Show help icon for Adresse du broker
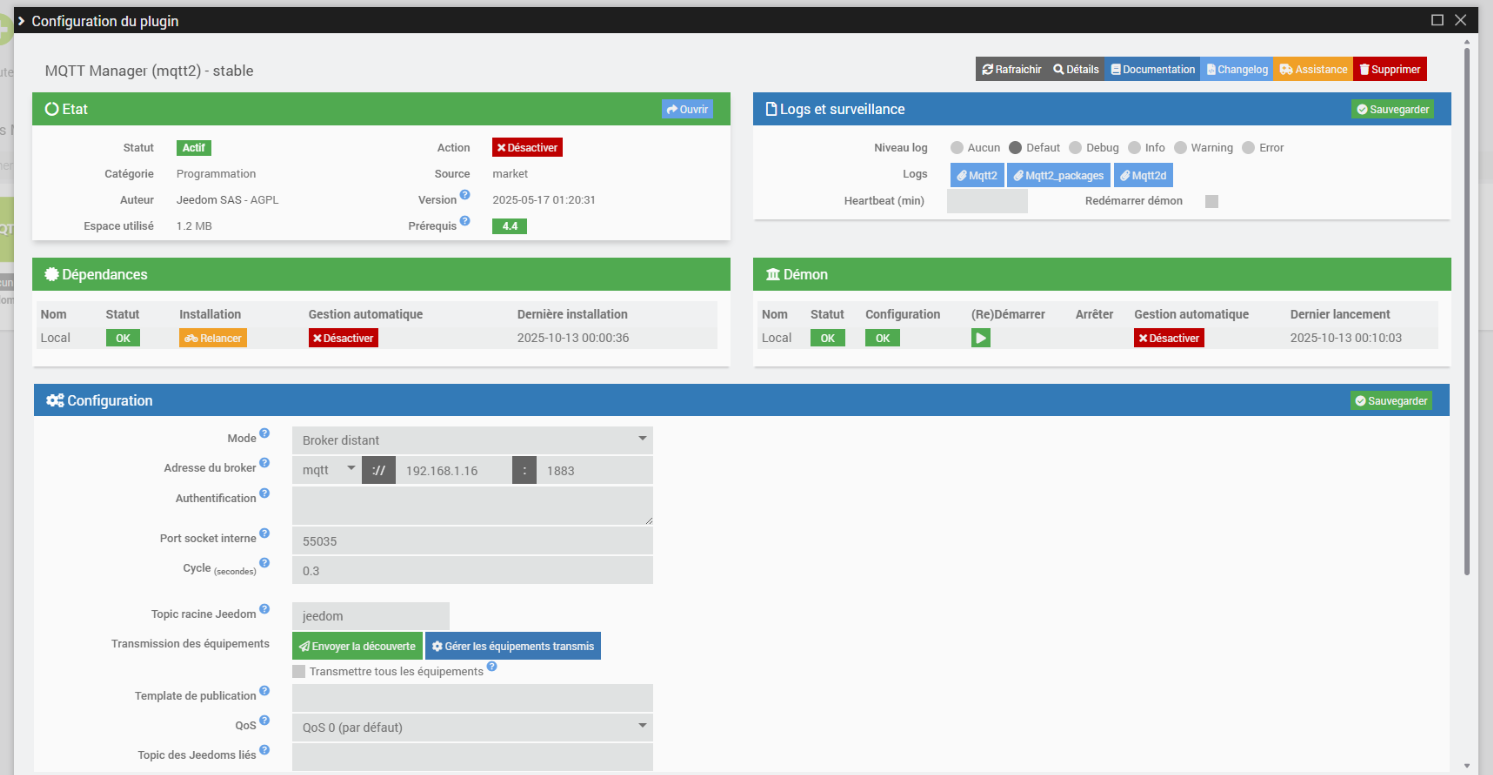Viewport: 1493px width, 775px height. pyautogui.click(x=265, y=463)
